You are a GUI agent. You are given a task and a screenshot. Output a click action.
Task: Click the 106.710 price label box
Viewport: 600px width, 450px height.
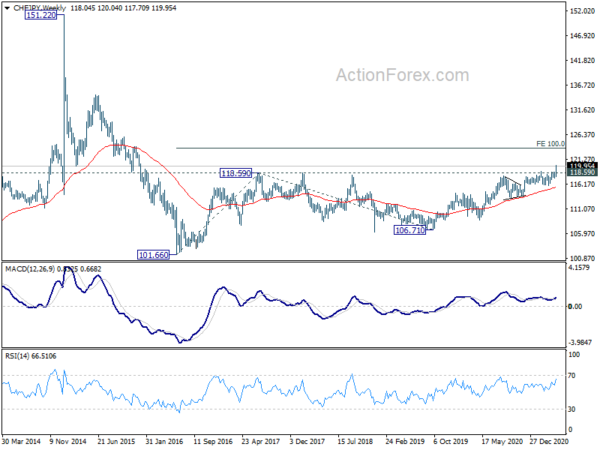[x=410, y=230]
